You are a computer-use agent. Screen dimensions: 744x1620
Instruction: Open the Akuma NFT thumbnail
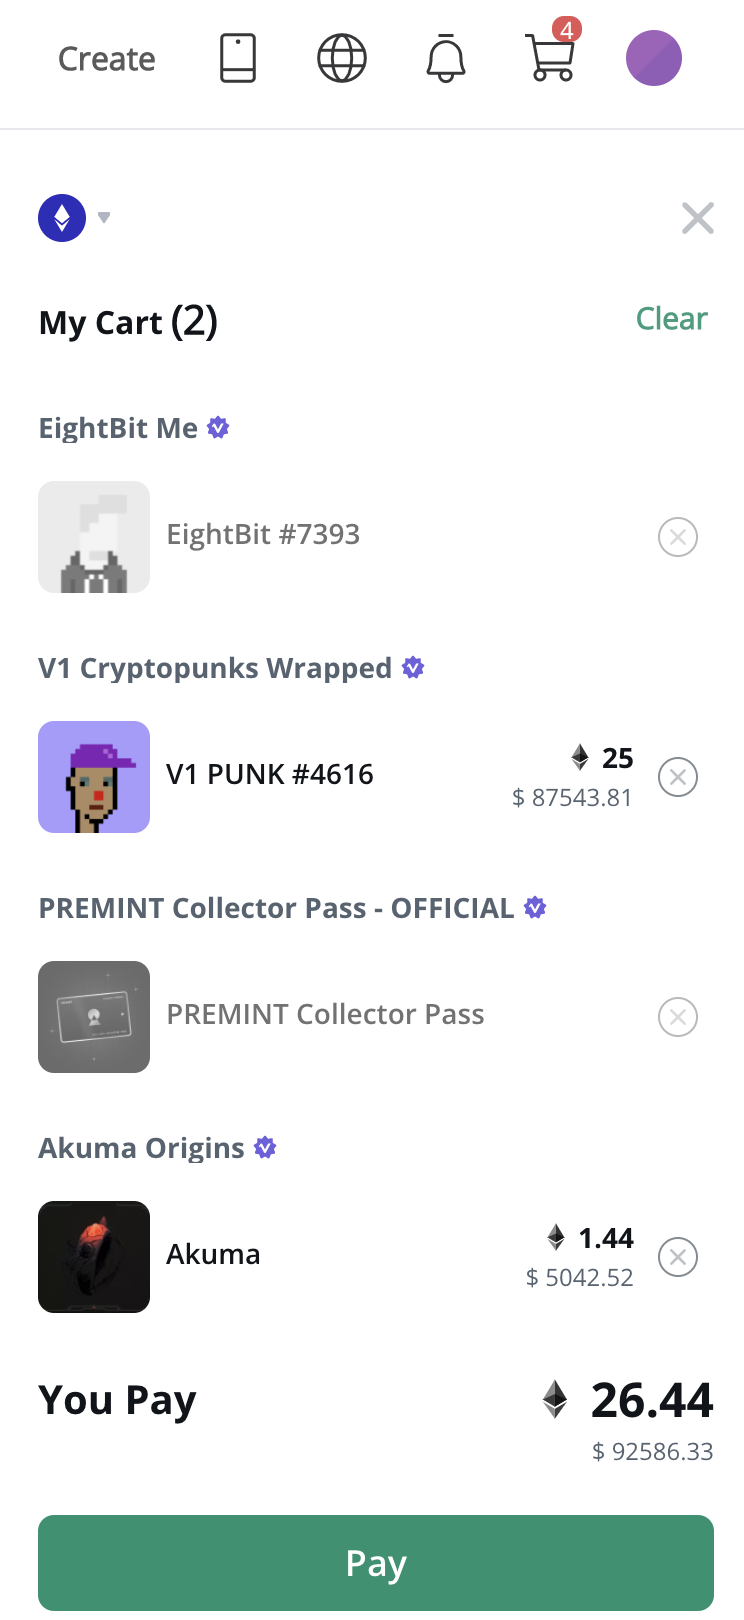pos(94,1257)
